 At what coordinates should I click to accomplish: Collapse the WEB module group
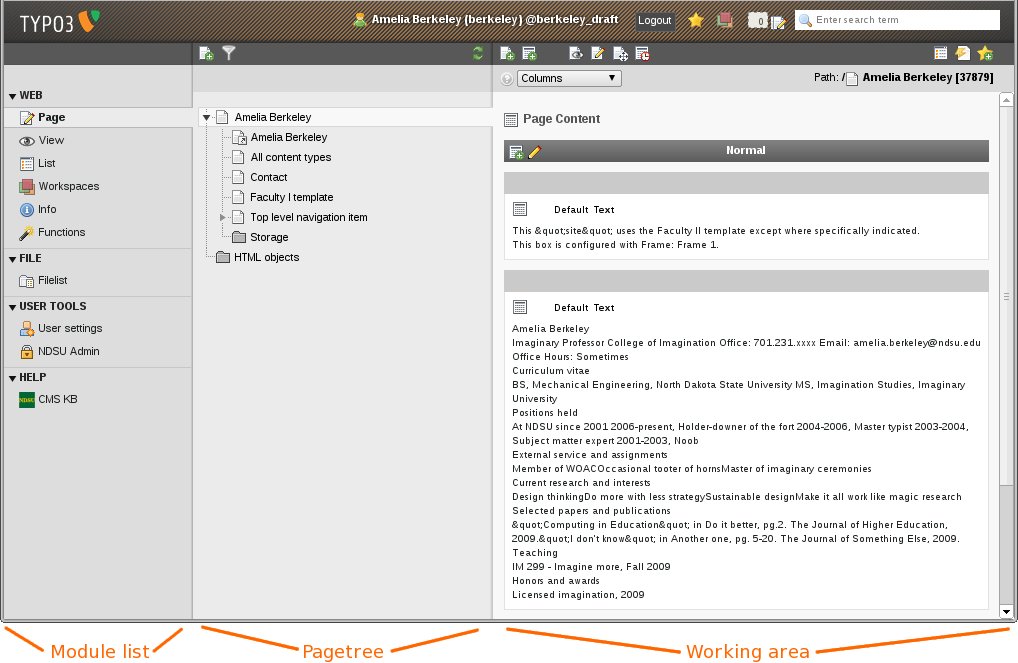(x=13, y=97)
